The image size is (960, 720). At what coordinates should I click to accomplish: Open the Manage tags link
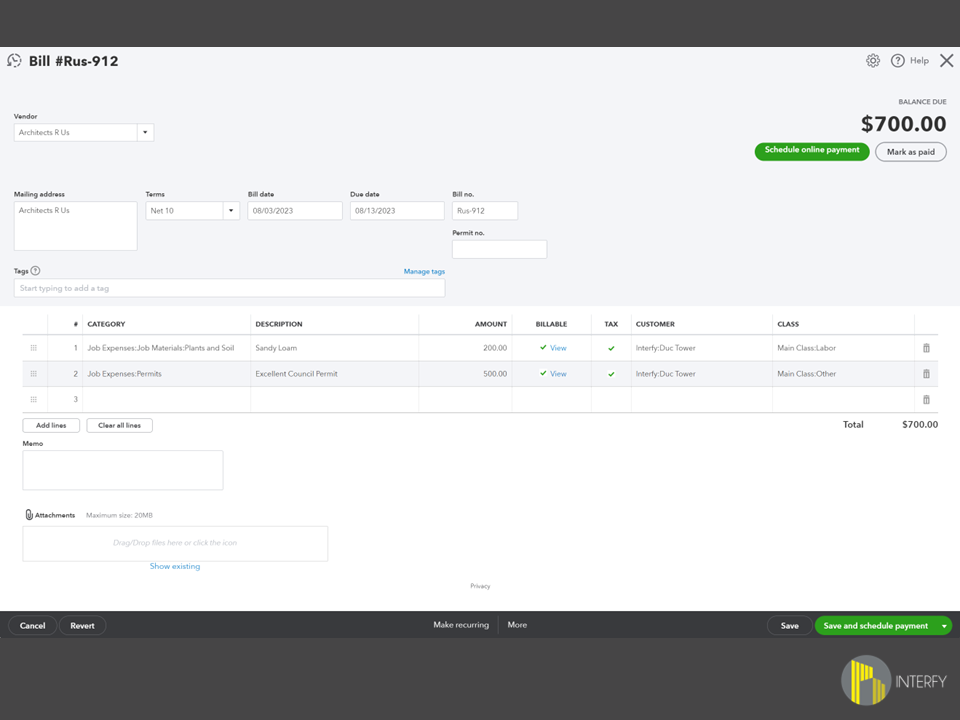coord(424,271)
